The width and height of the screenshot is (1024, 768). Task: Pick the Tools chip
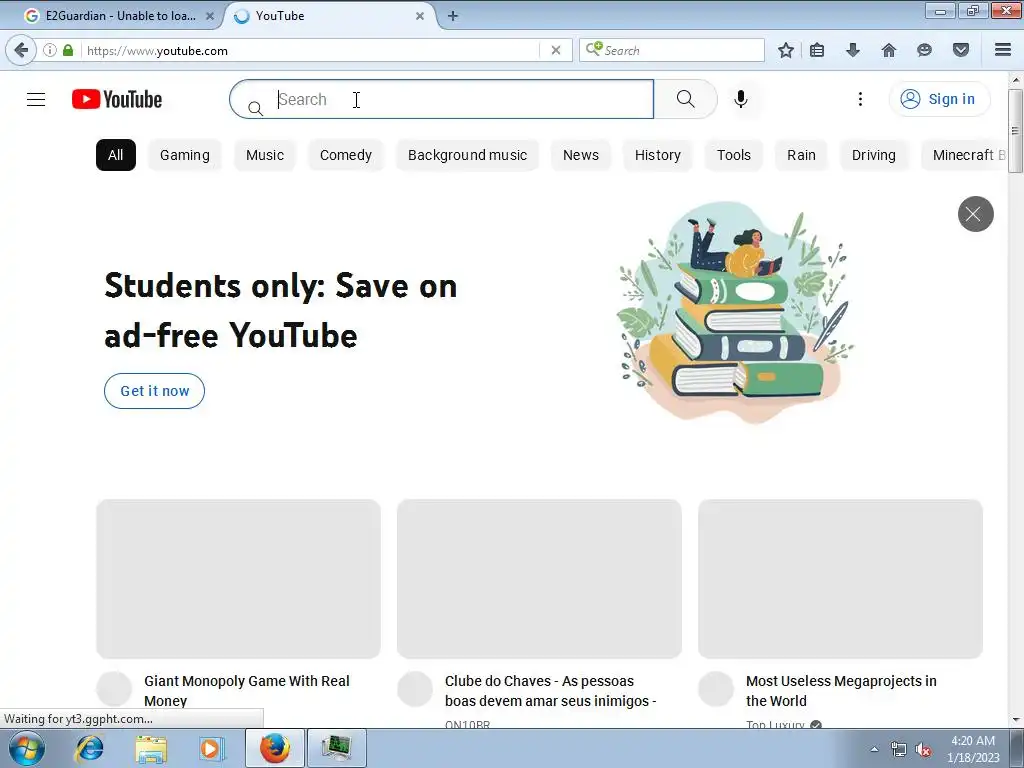click(x=733, y=155)
